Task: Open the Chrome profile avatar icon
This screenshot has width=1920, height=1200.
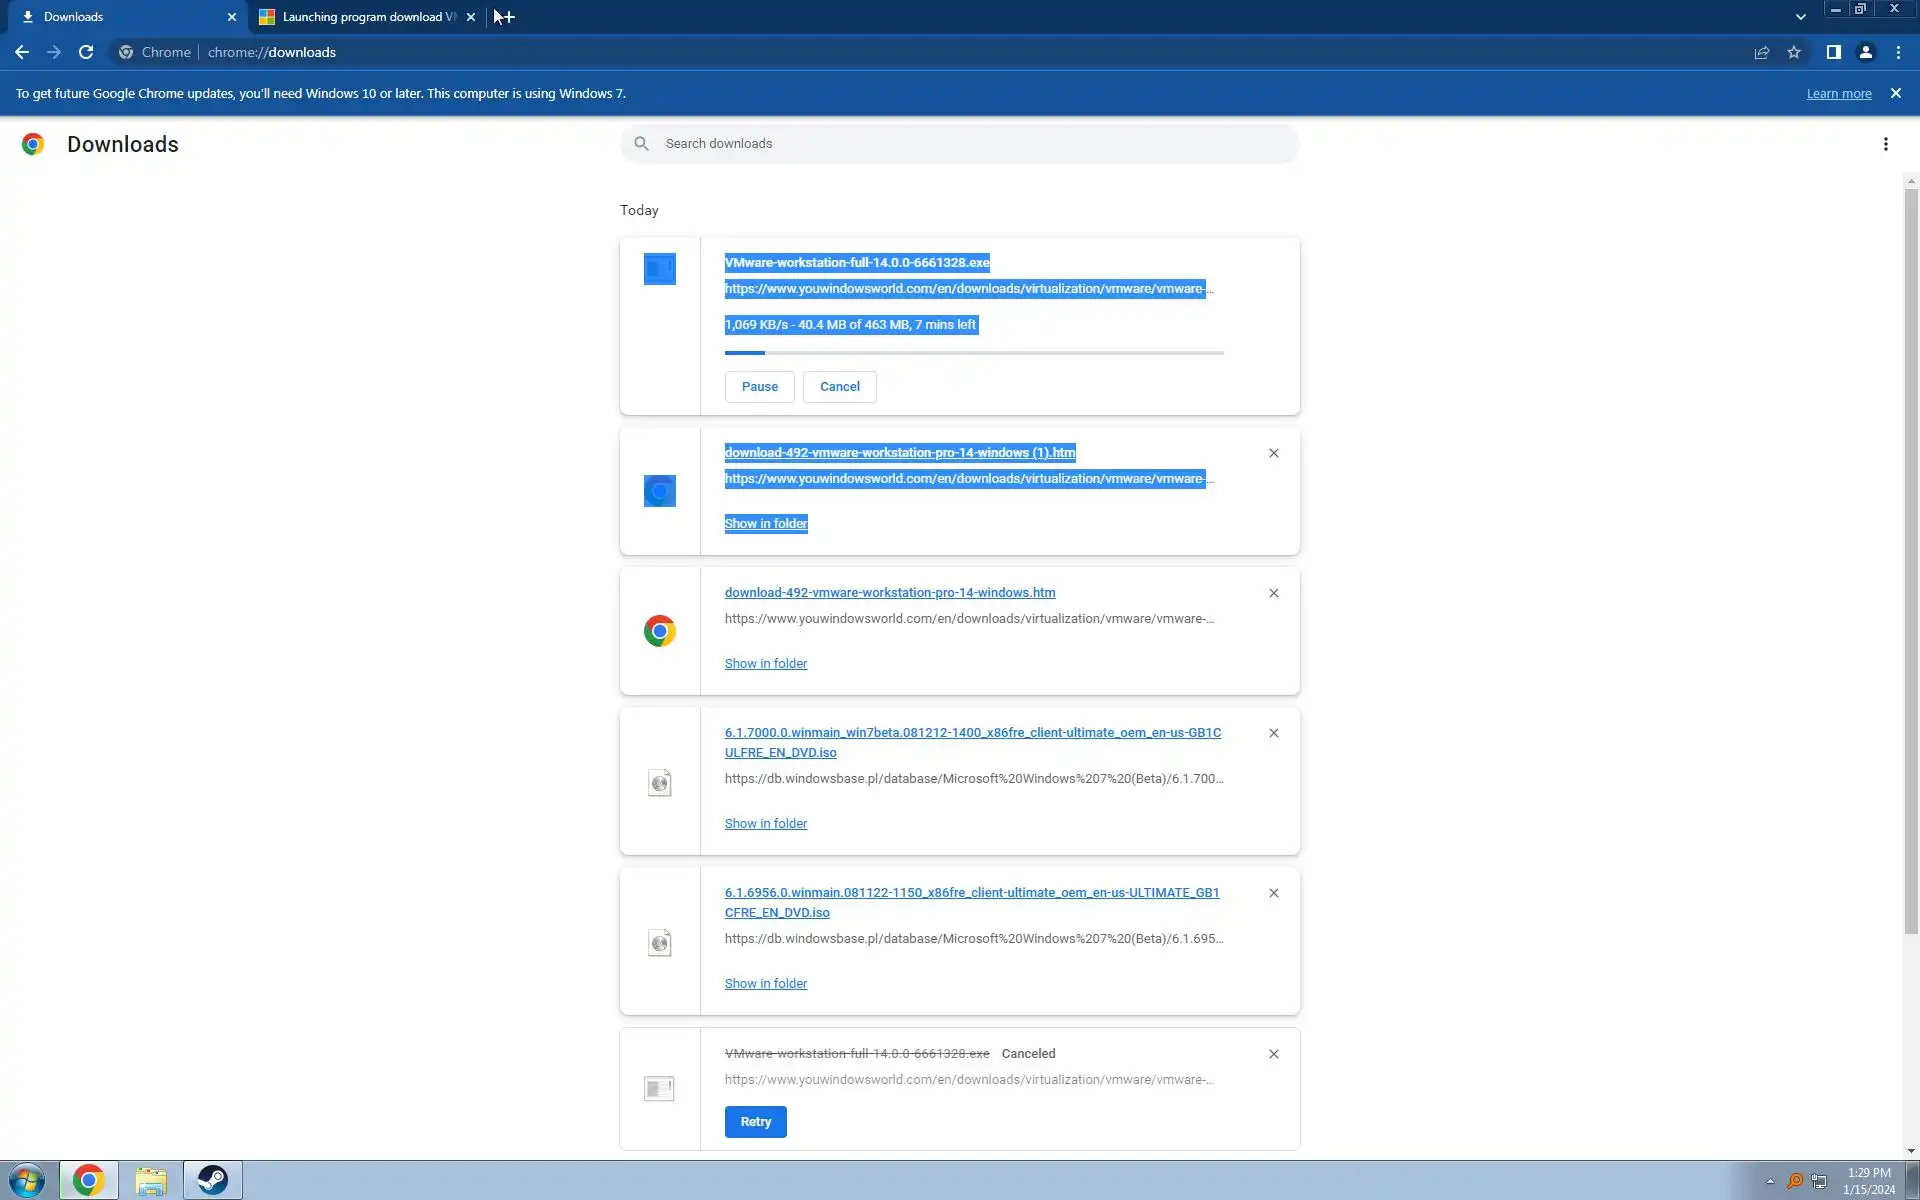Action: tap(1865, 52)
